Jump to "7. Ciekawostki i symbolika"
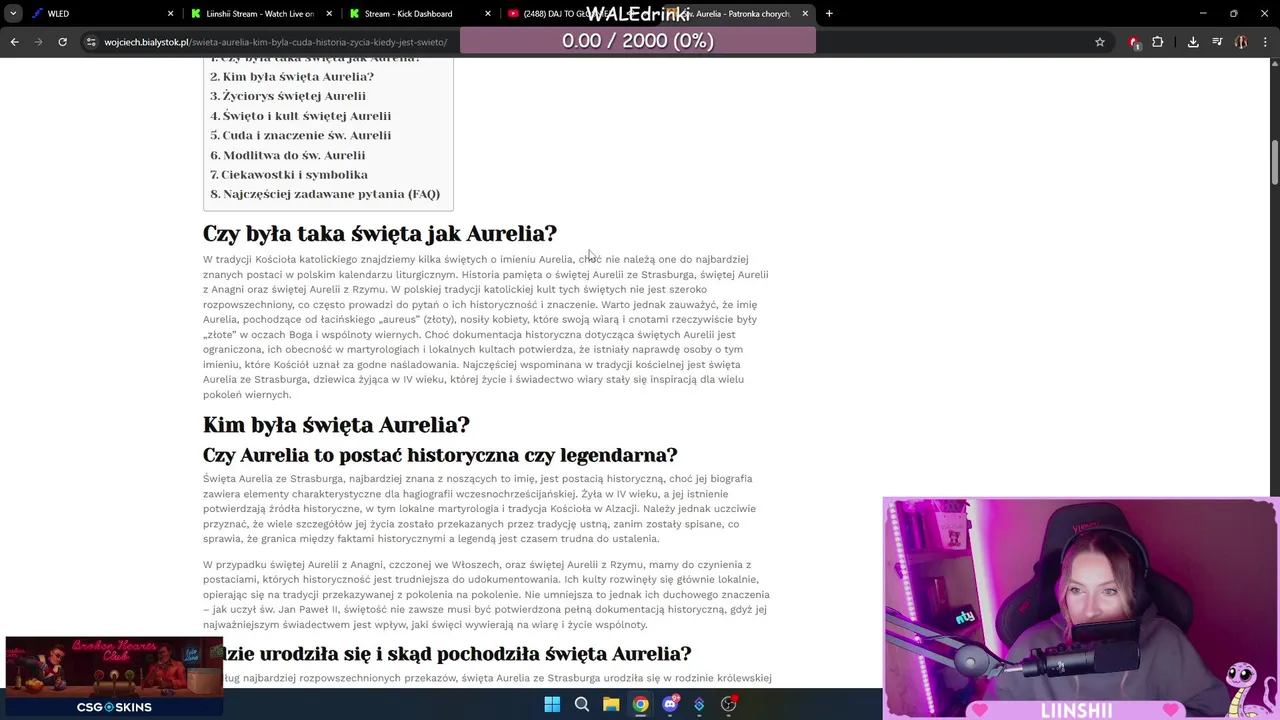 point(289,175)
